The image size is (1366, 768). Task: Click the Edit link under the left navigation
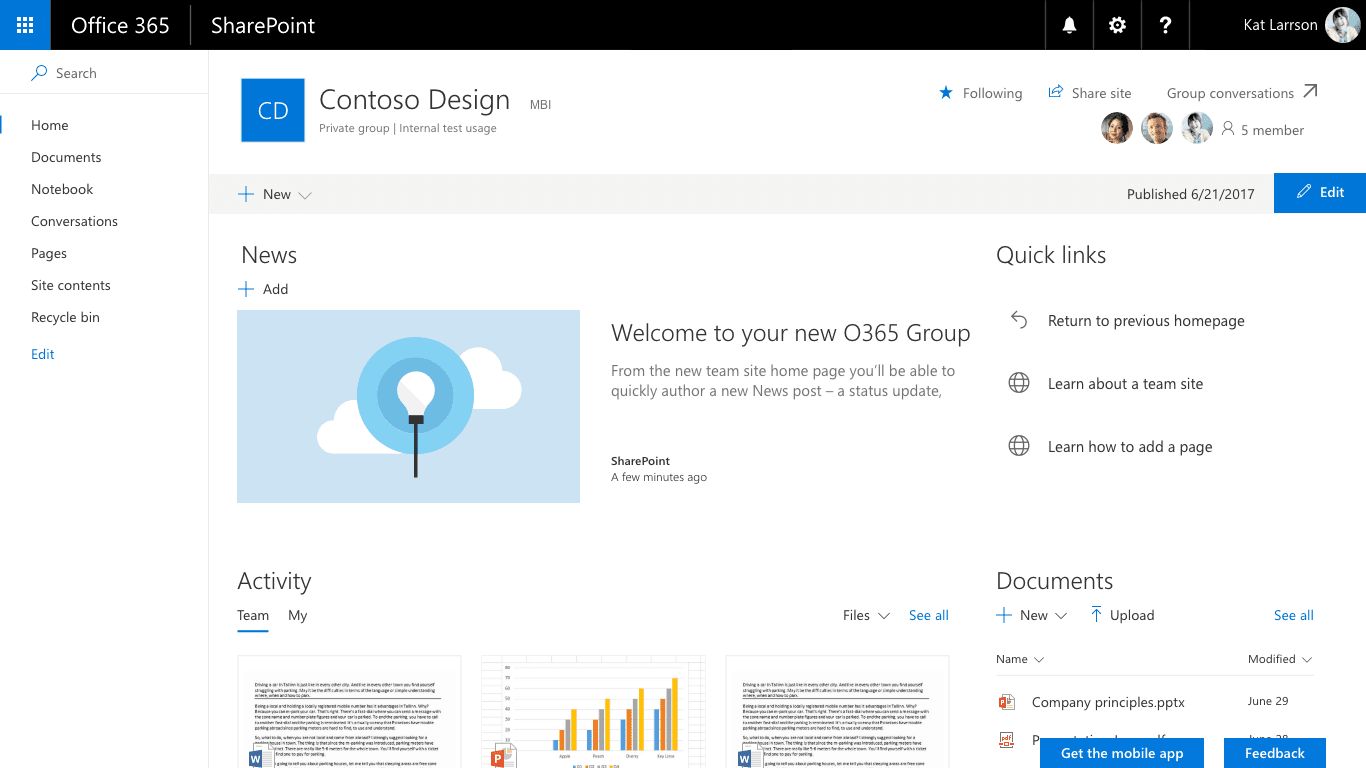coord(43,354)
